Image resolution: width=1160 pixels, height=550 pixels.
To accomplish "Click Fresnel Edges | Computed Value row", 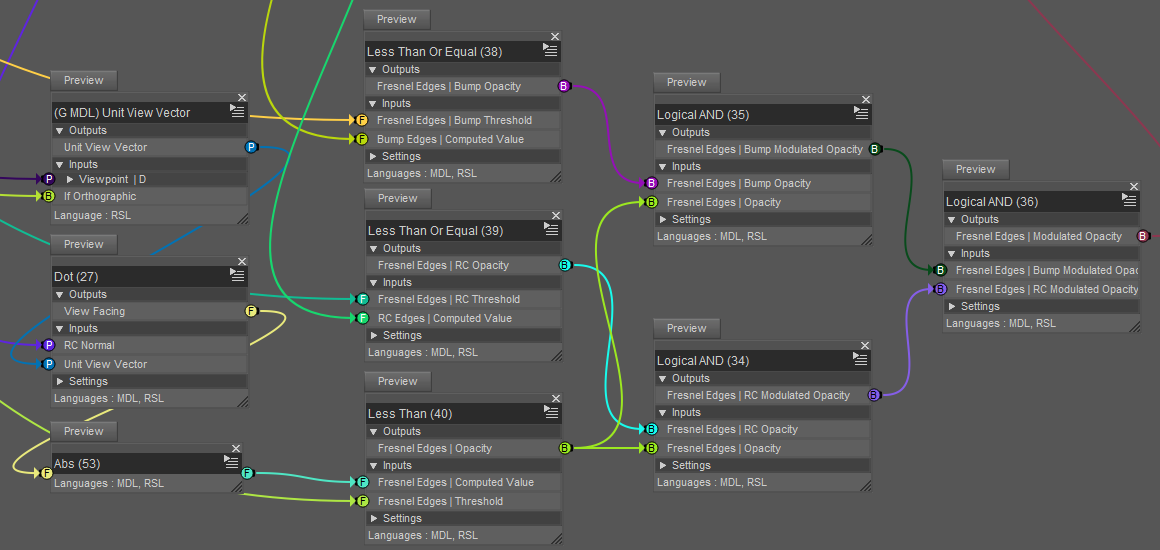I will coord(464,482).
